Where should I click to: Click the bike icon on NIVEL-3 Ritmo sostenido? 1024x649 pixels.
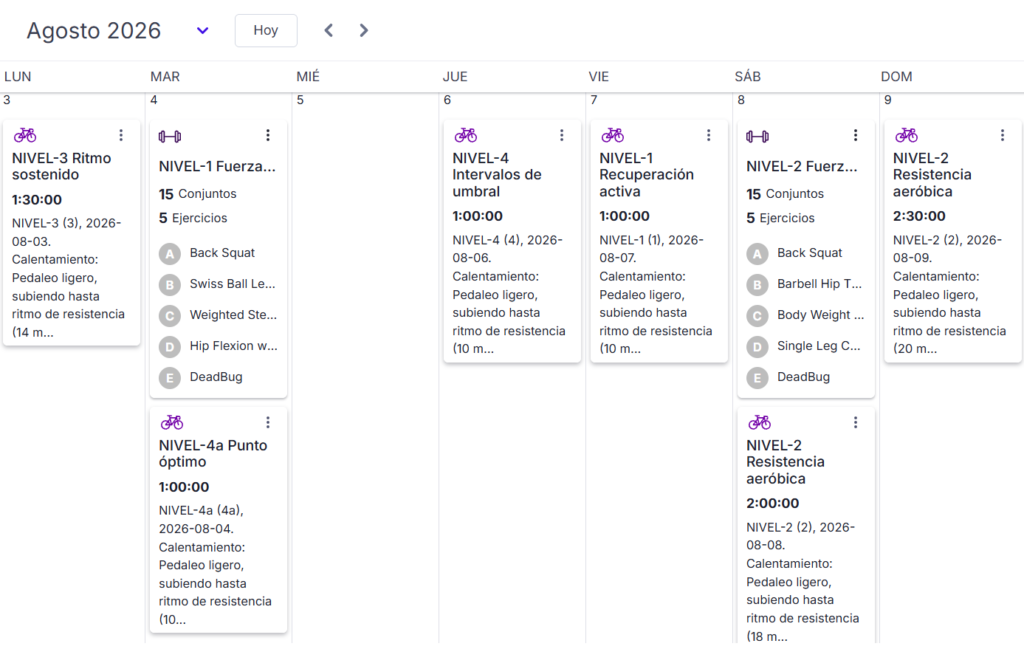pos(25,135)
